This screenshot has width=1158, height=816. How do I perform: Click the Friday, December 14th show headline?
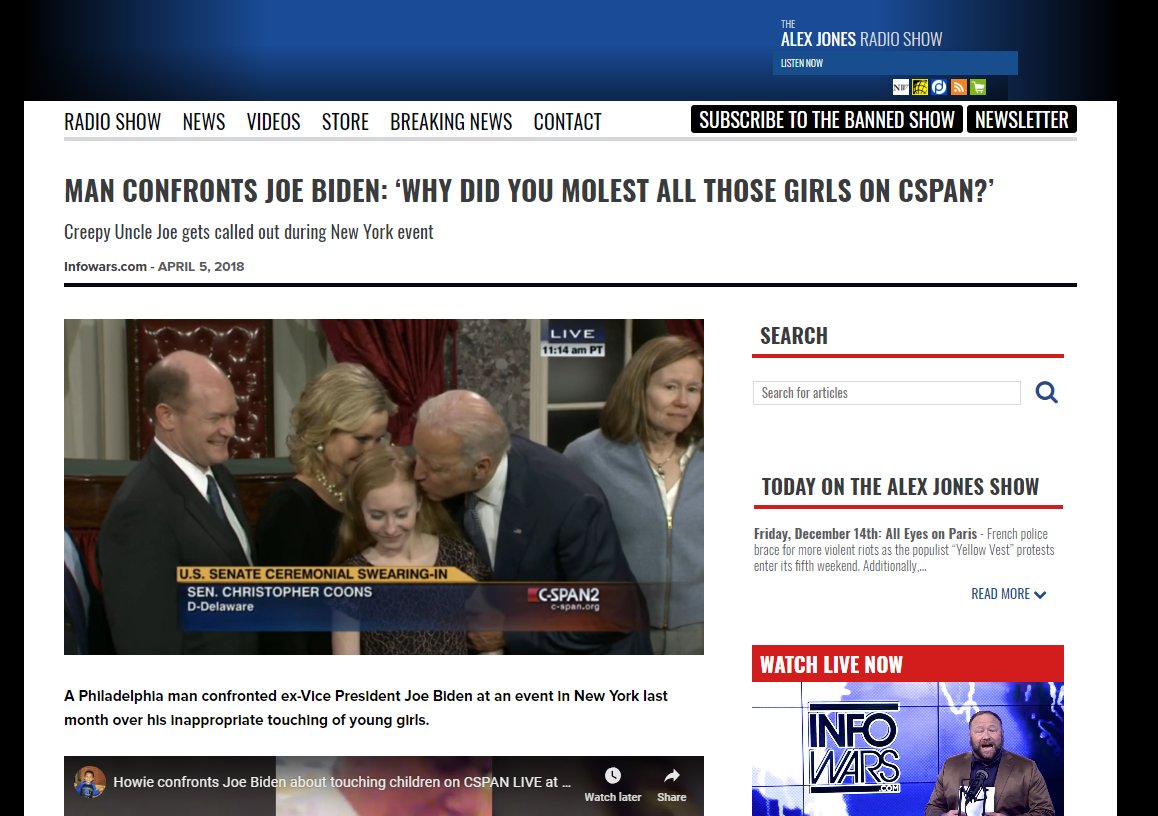(866, 533)
